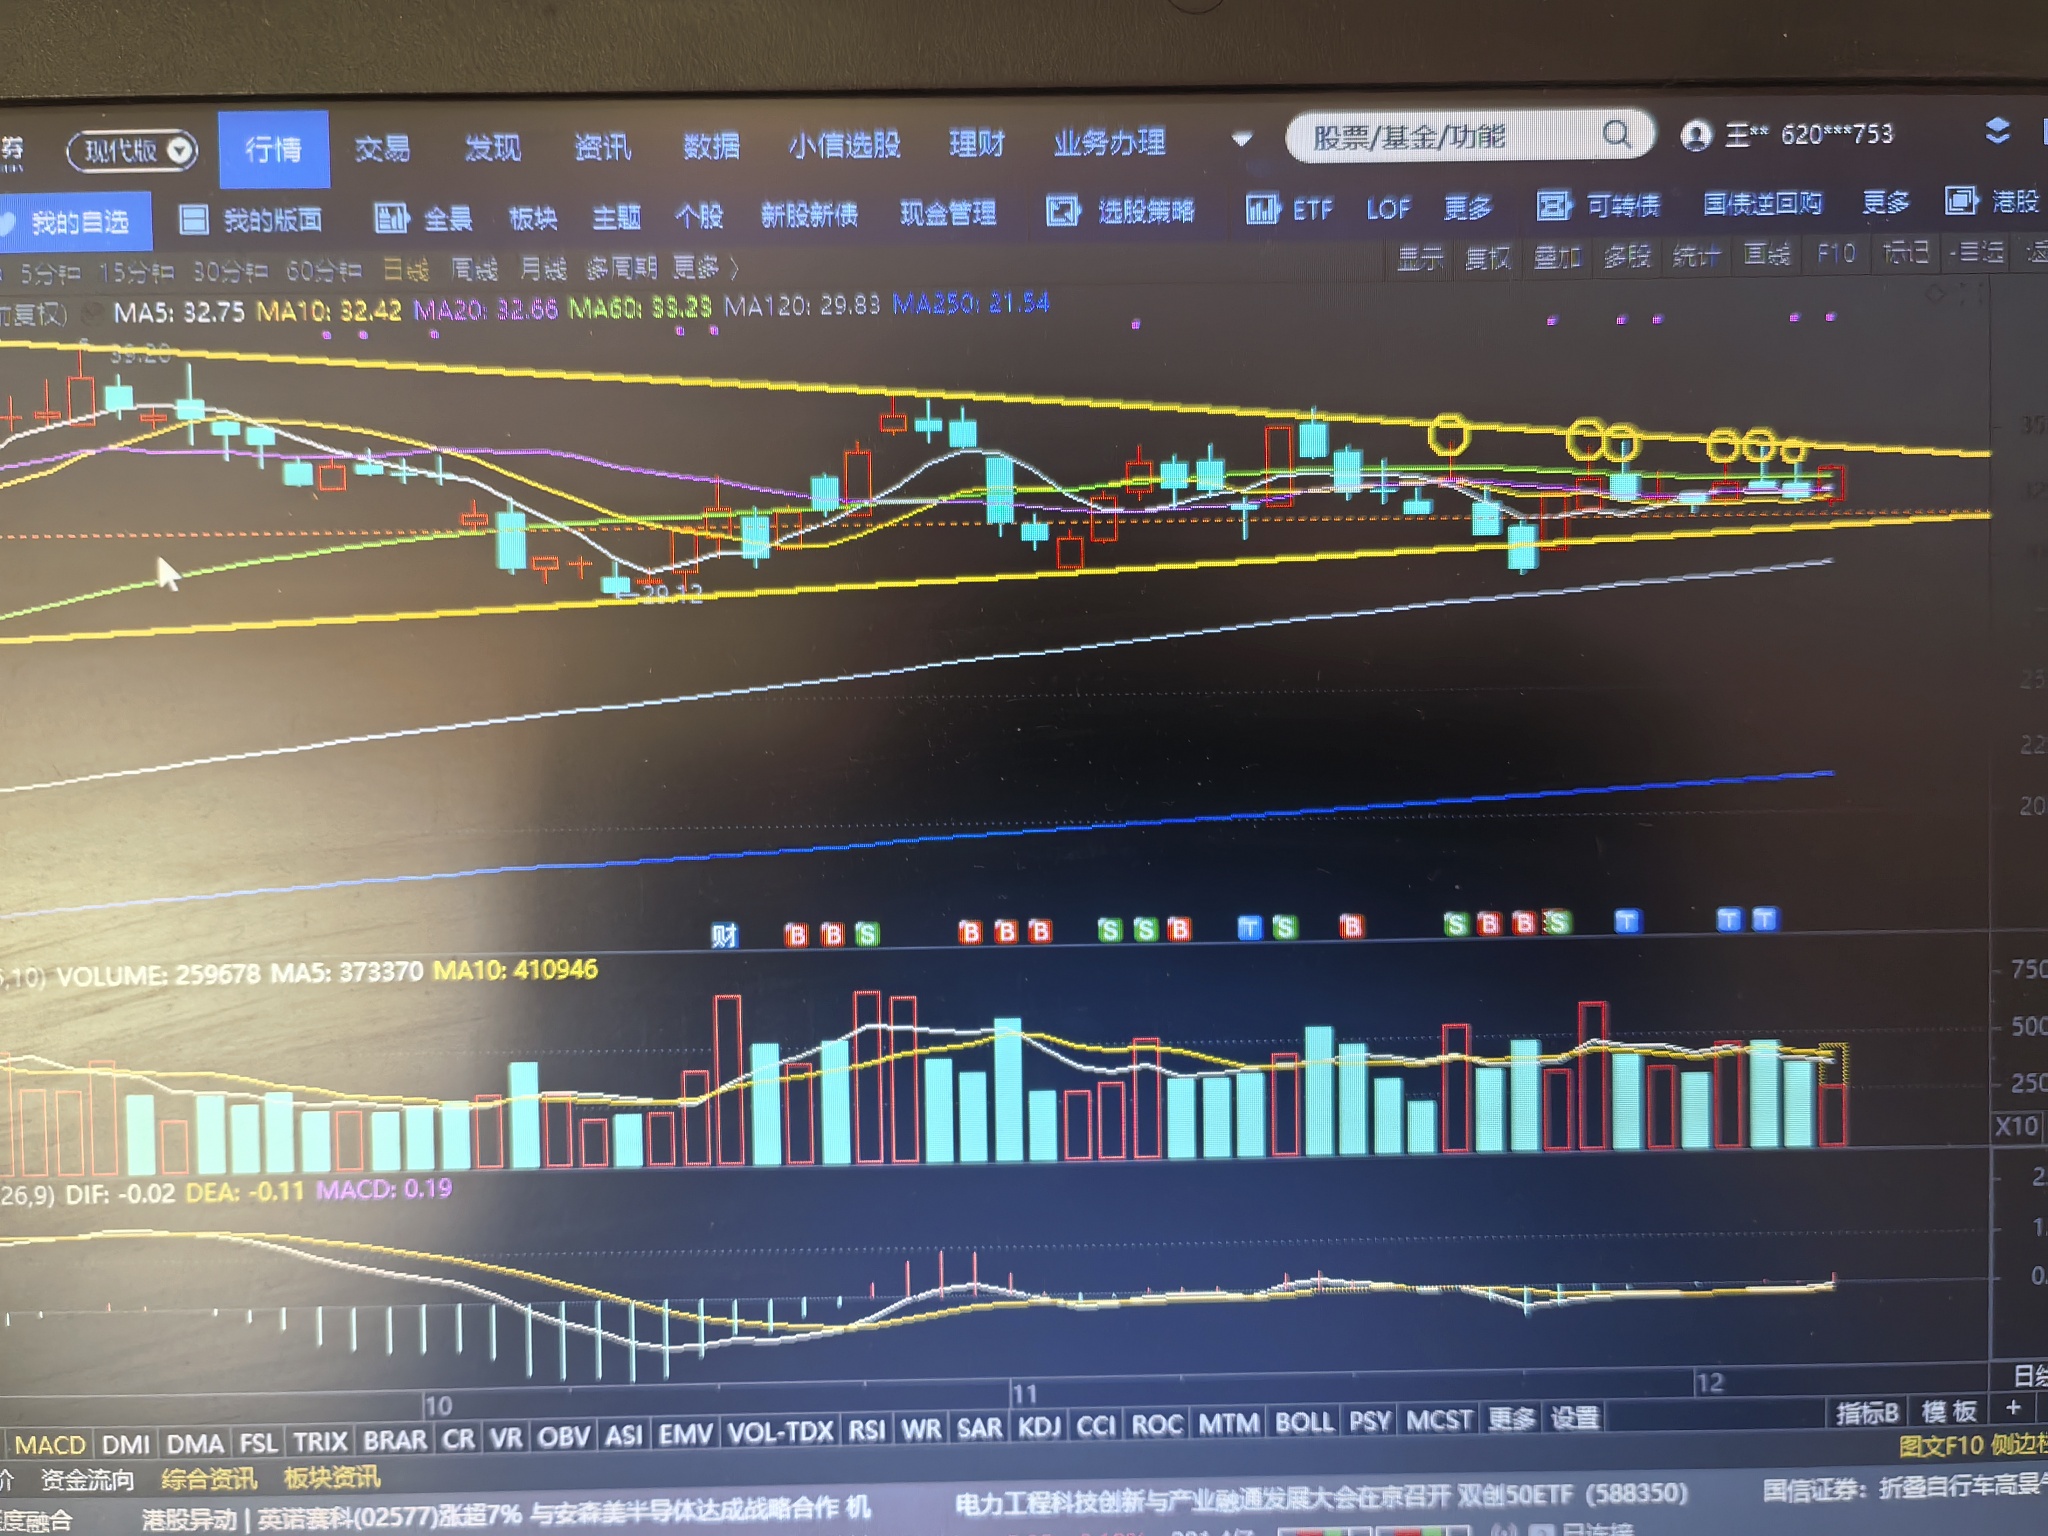Screen dimensions: 2048x1536
Task: Switch to 资金流向 tab
Action: point(87,1479)
